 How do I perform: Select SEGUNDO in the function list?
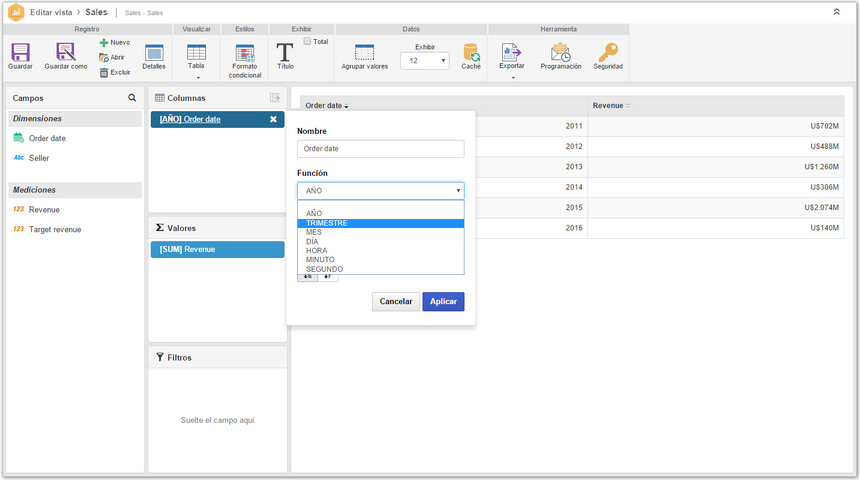381,269
